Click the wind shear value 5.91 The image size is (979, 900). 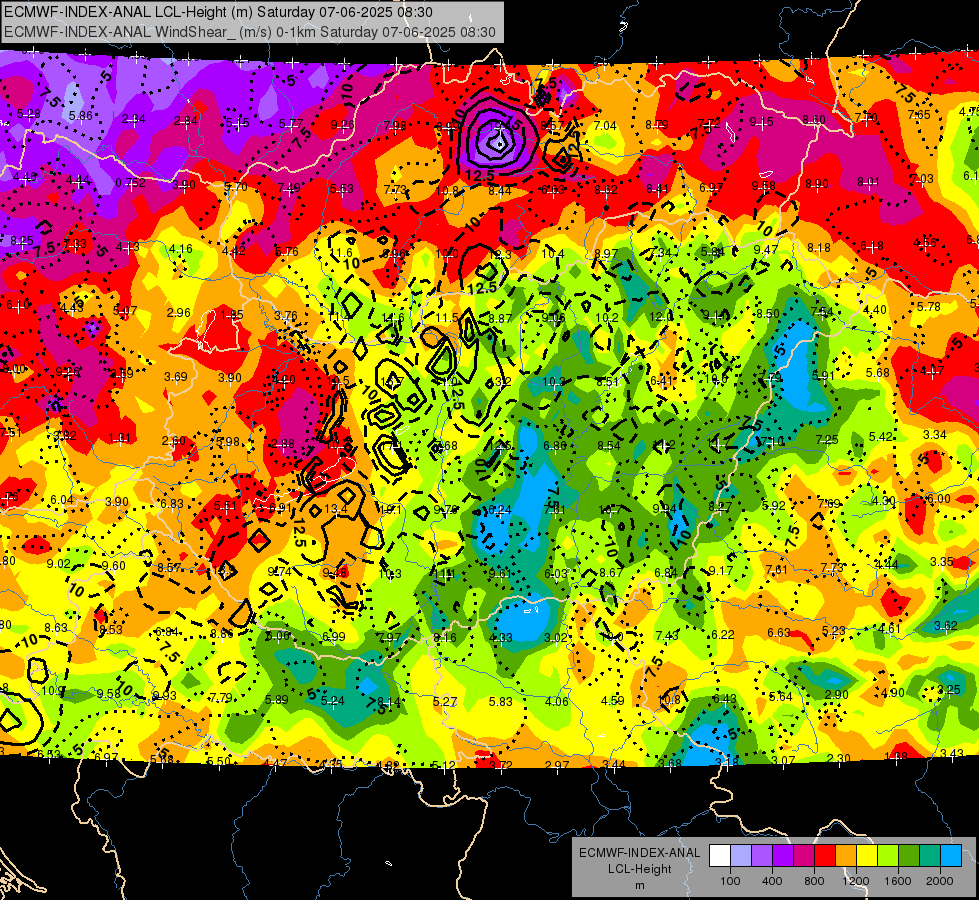point(823,375)
